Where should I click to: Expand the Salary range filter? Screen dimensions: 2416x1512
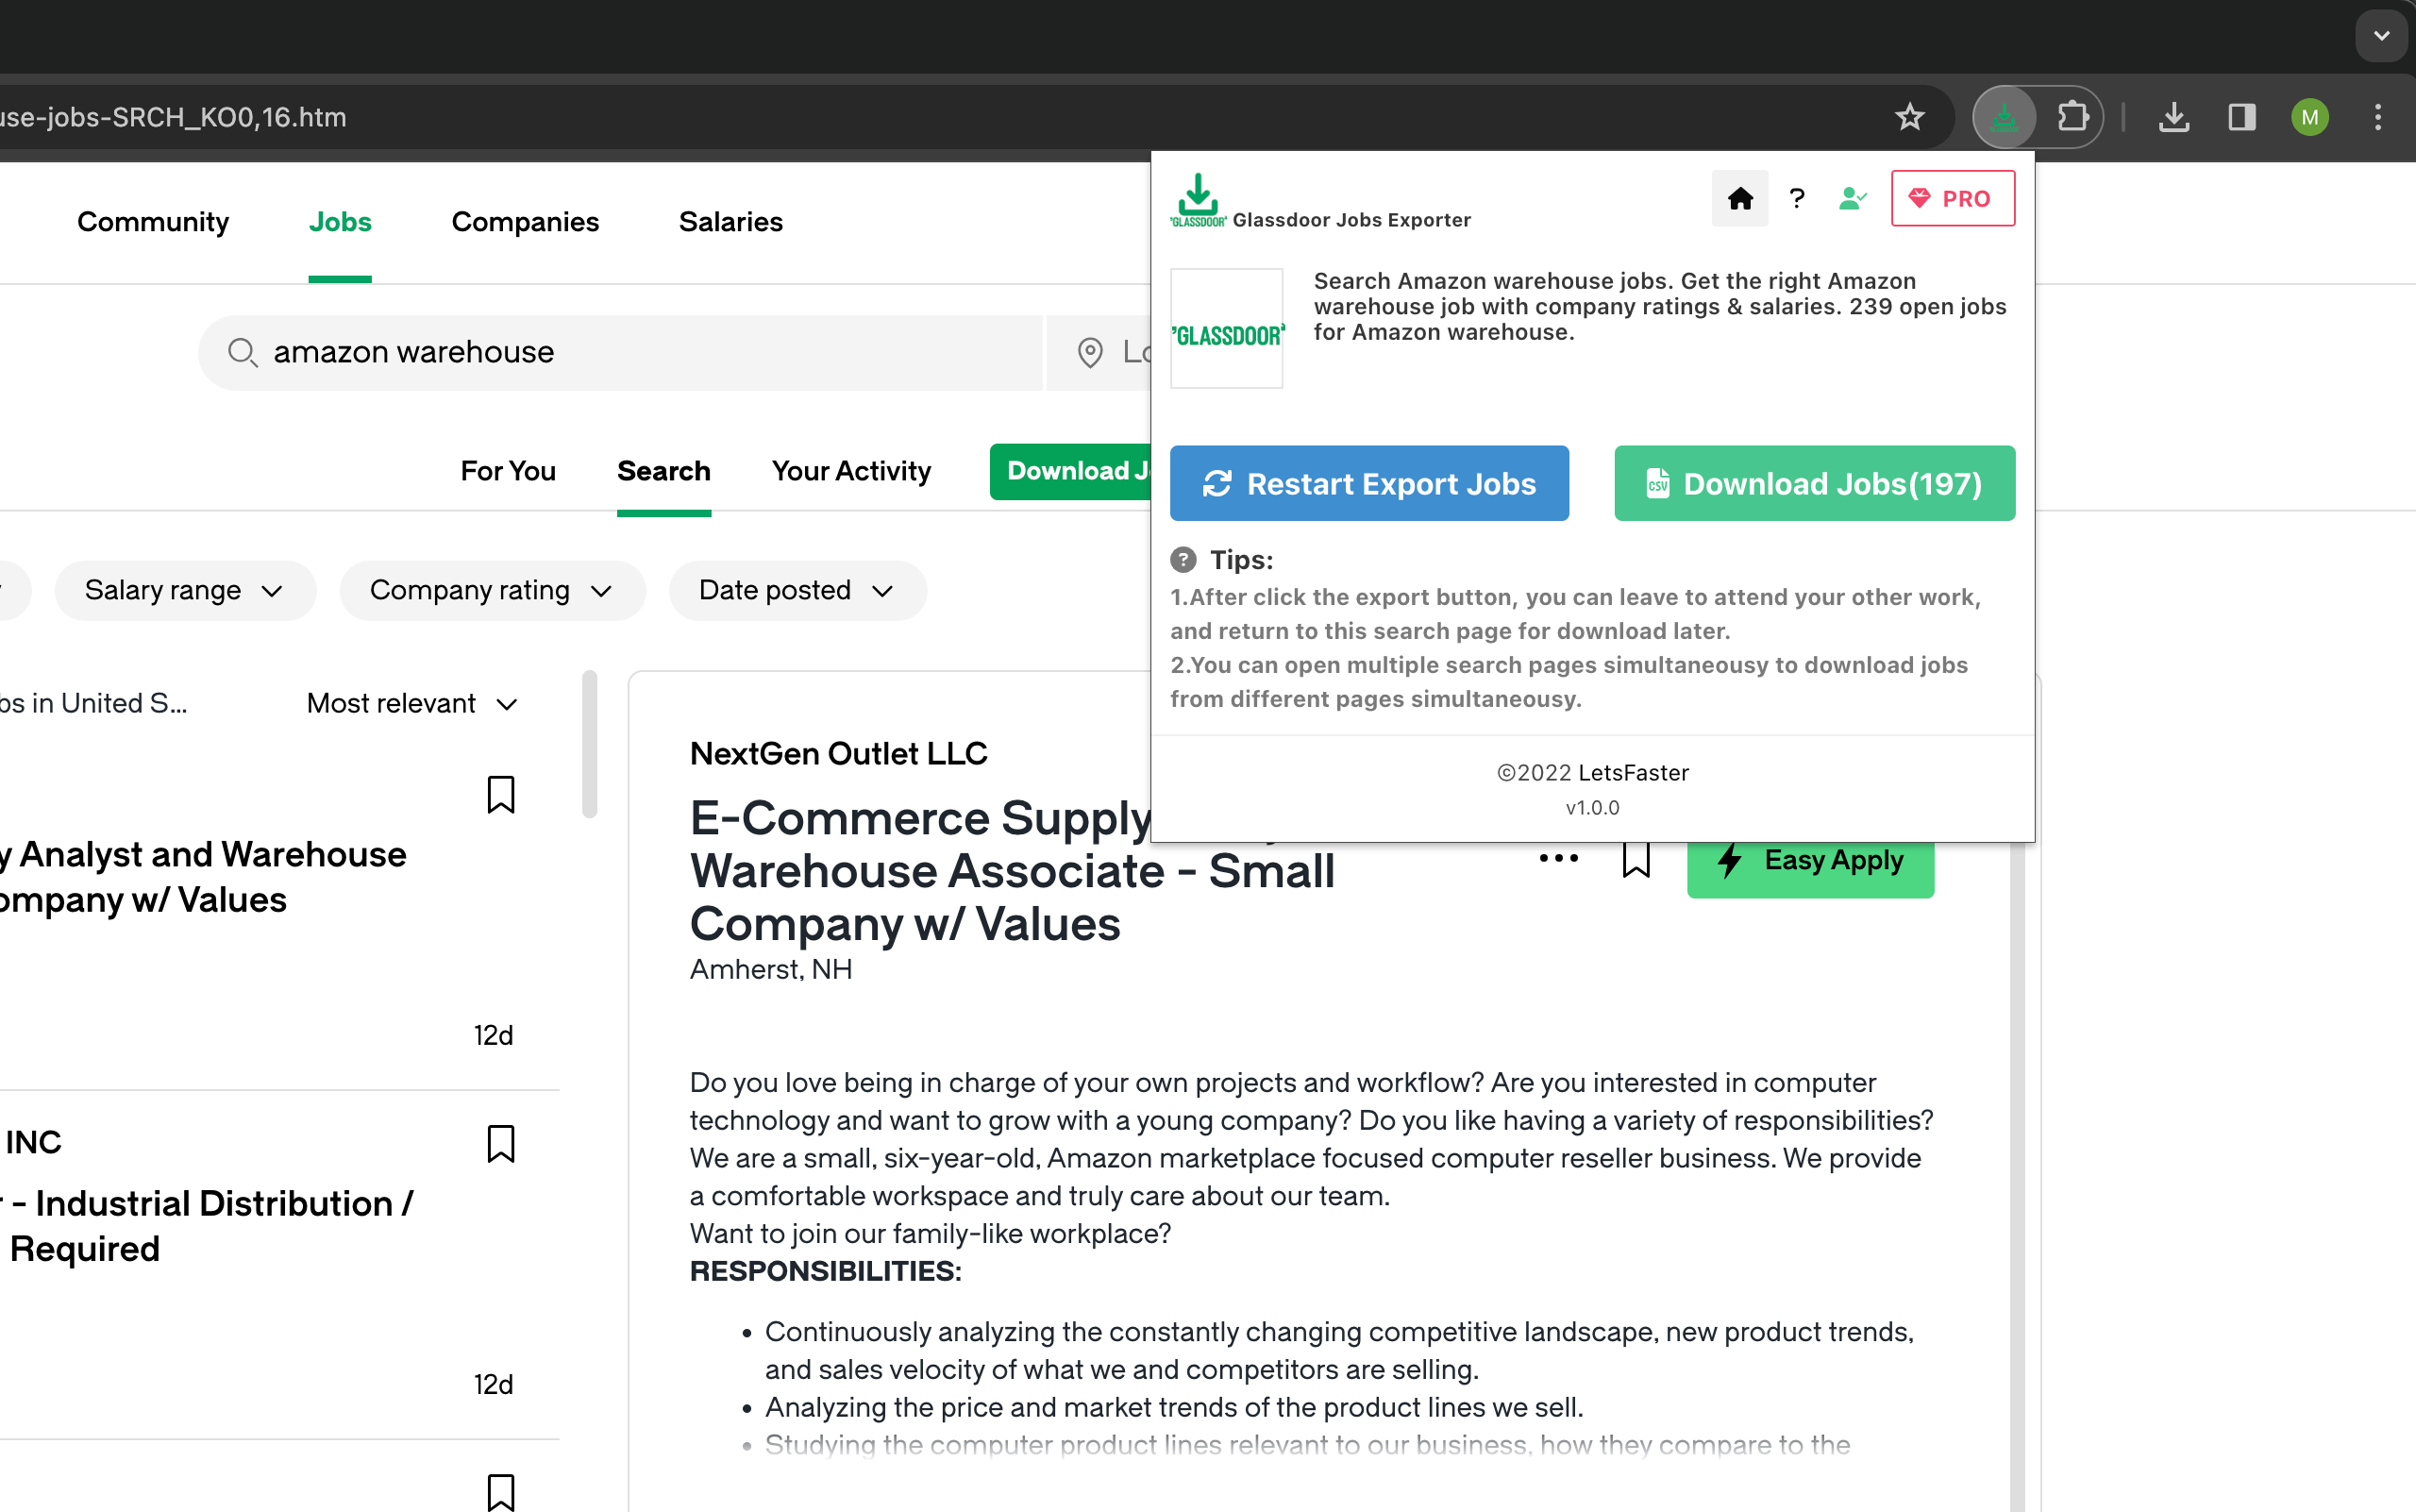(x=185, y=591)
